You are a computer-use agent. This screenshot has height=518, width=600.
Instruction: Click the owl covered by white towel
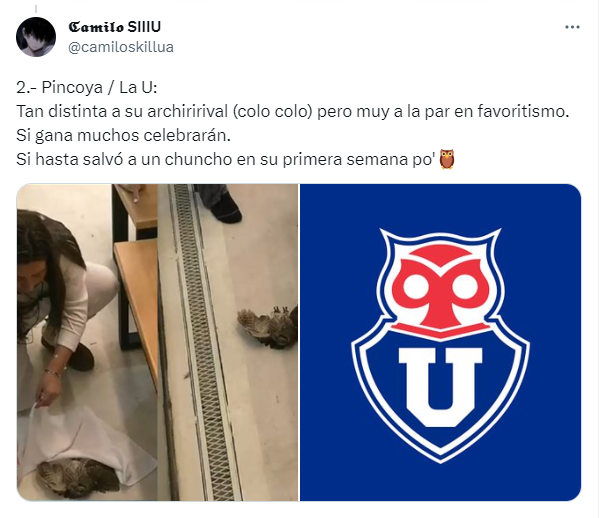pos(78,477)
